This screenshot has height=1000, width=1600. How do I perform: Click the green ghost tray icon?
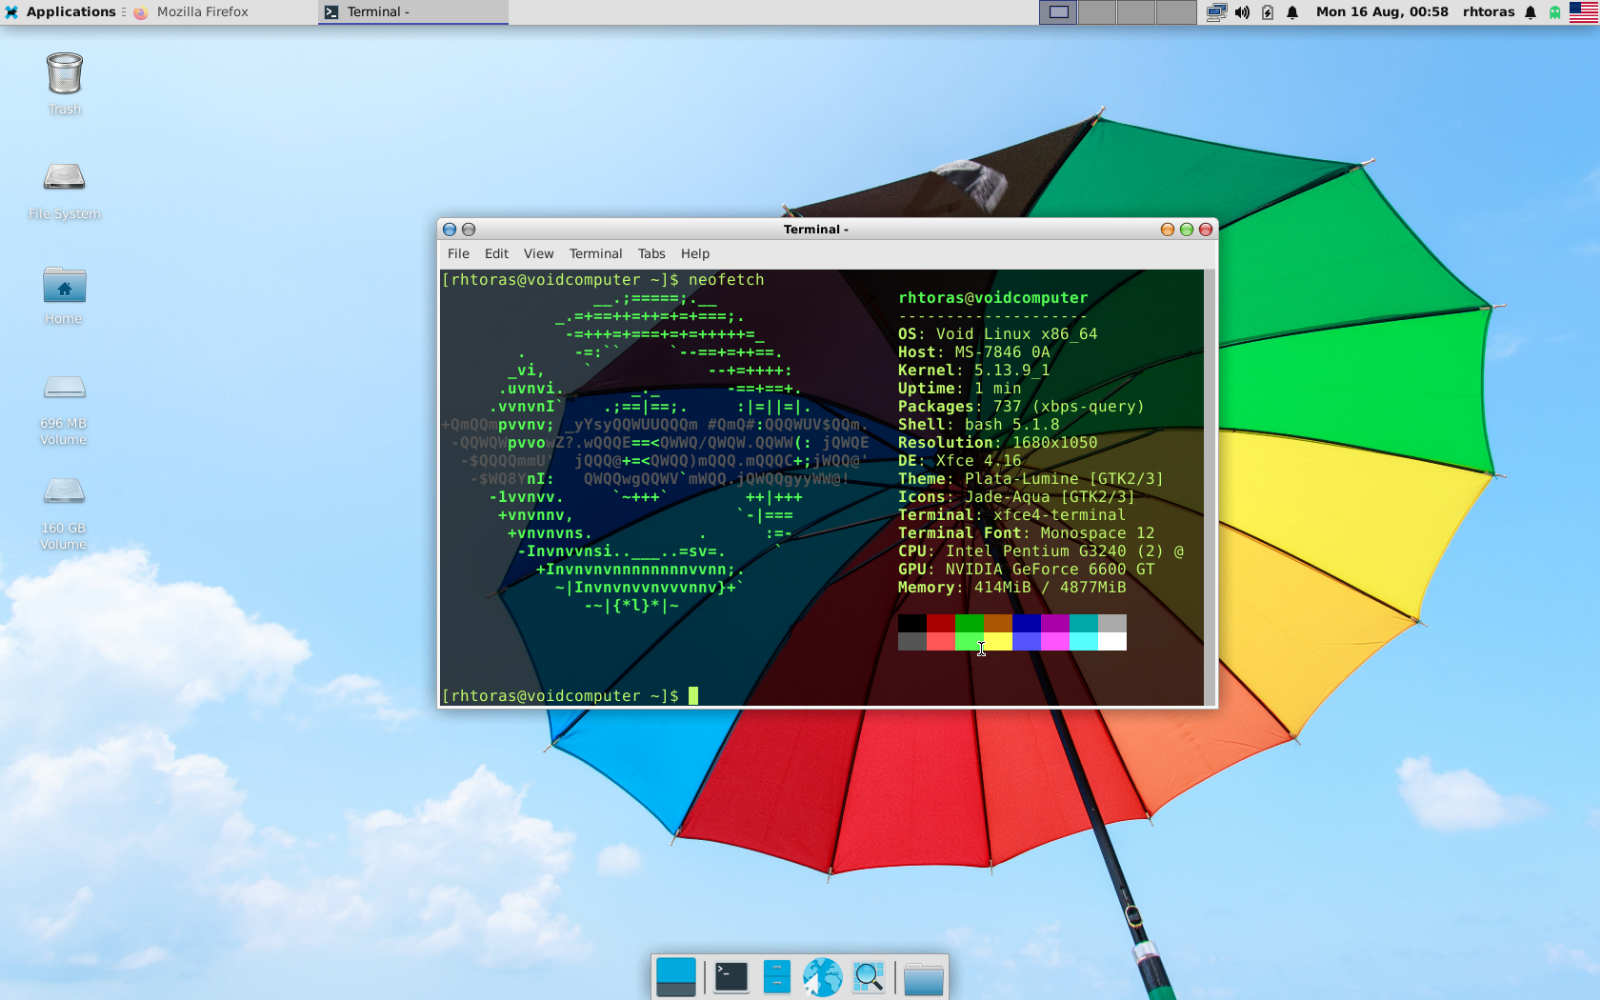[1555, 12]
